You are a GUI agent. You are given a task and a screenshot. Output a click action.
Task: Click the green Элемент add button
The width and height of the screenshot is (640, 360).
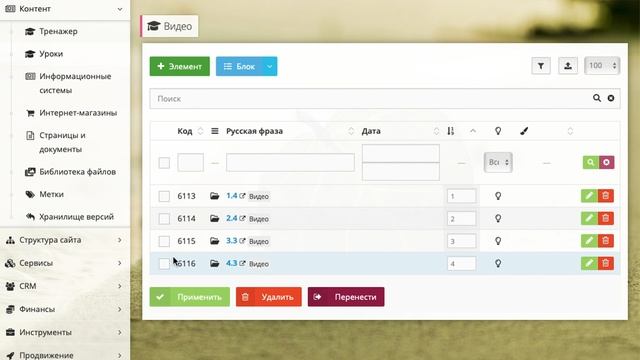tap(180, 66)
